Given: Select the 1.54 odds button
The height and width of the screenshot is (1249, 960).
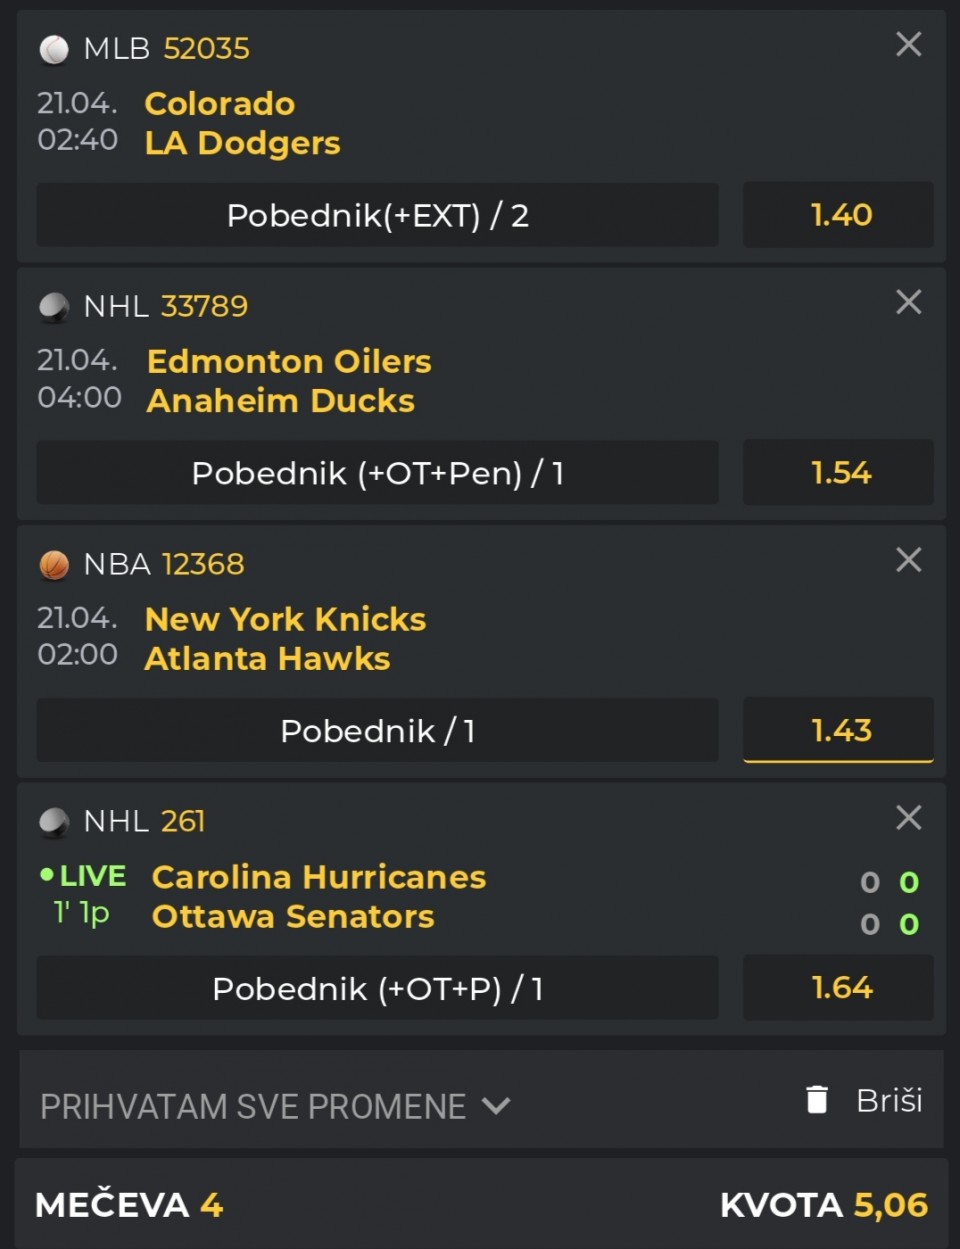Looking at the screenshot, I should [x=838, y=473].
